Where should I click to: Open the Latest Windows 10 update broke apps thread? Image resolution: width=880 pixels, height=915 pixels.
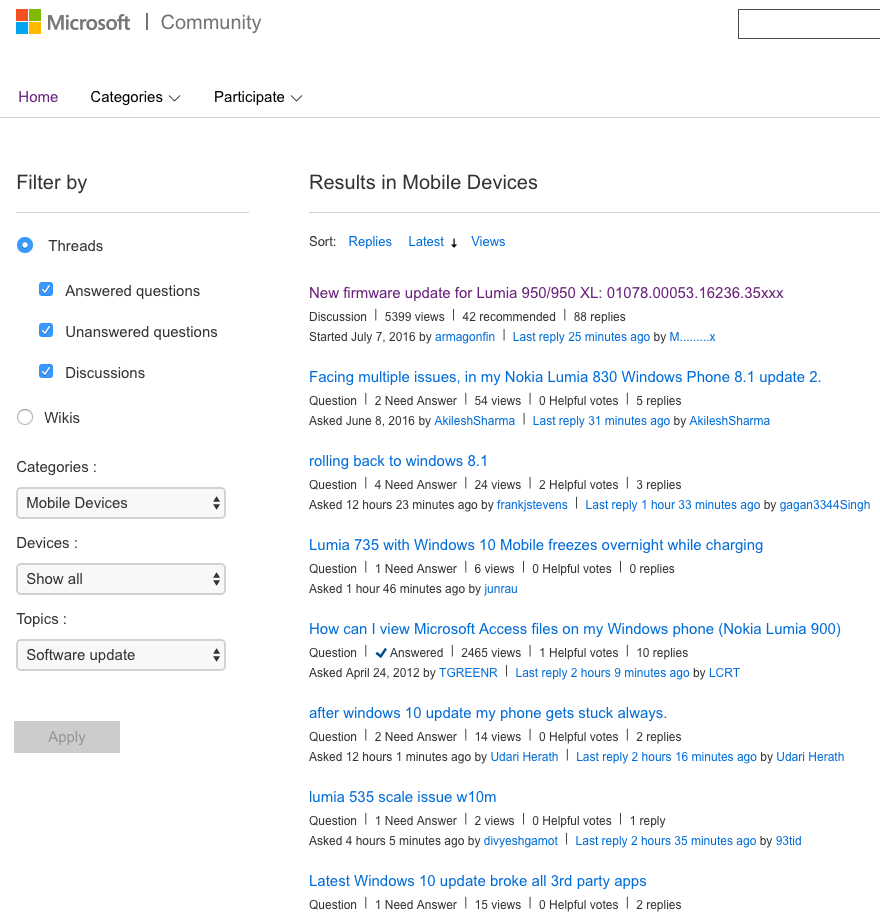point(477,881)
